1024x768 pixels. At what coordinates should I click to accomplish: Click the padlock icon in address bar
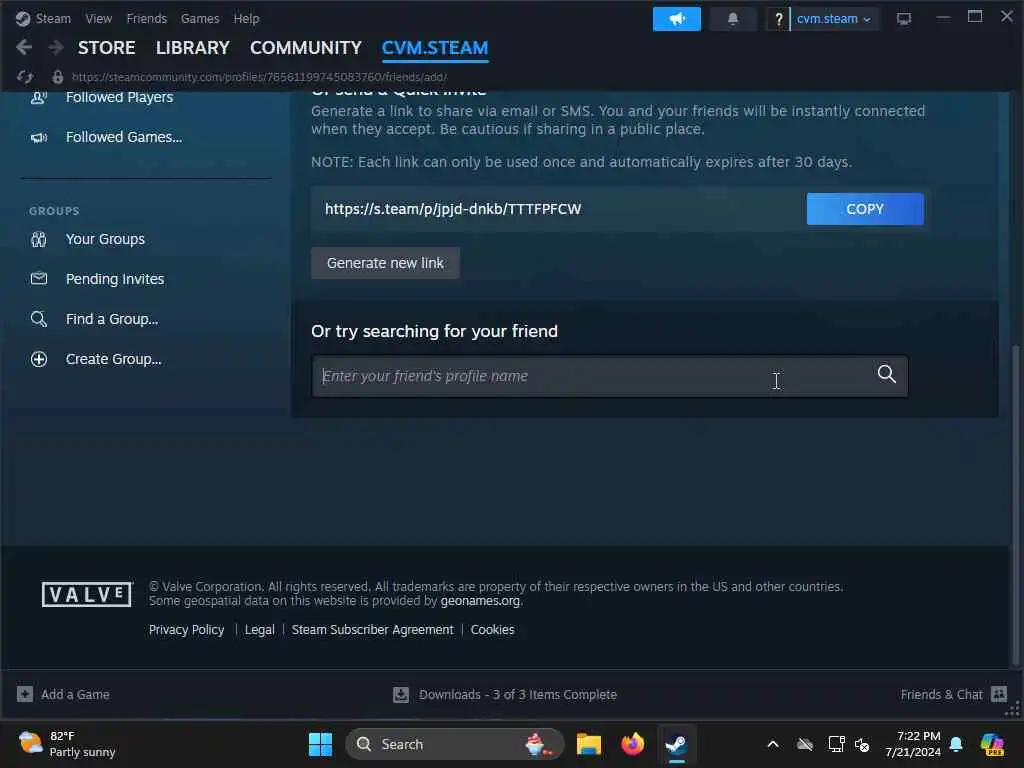[x=57, y=77]
